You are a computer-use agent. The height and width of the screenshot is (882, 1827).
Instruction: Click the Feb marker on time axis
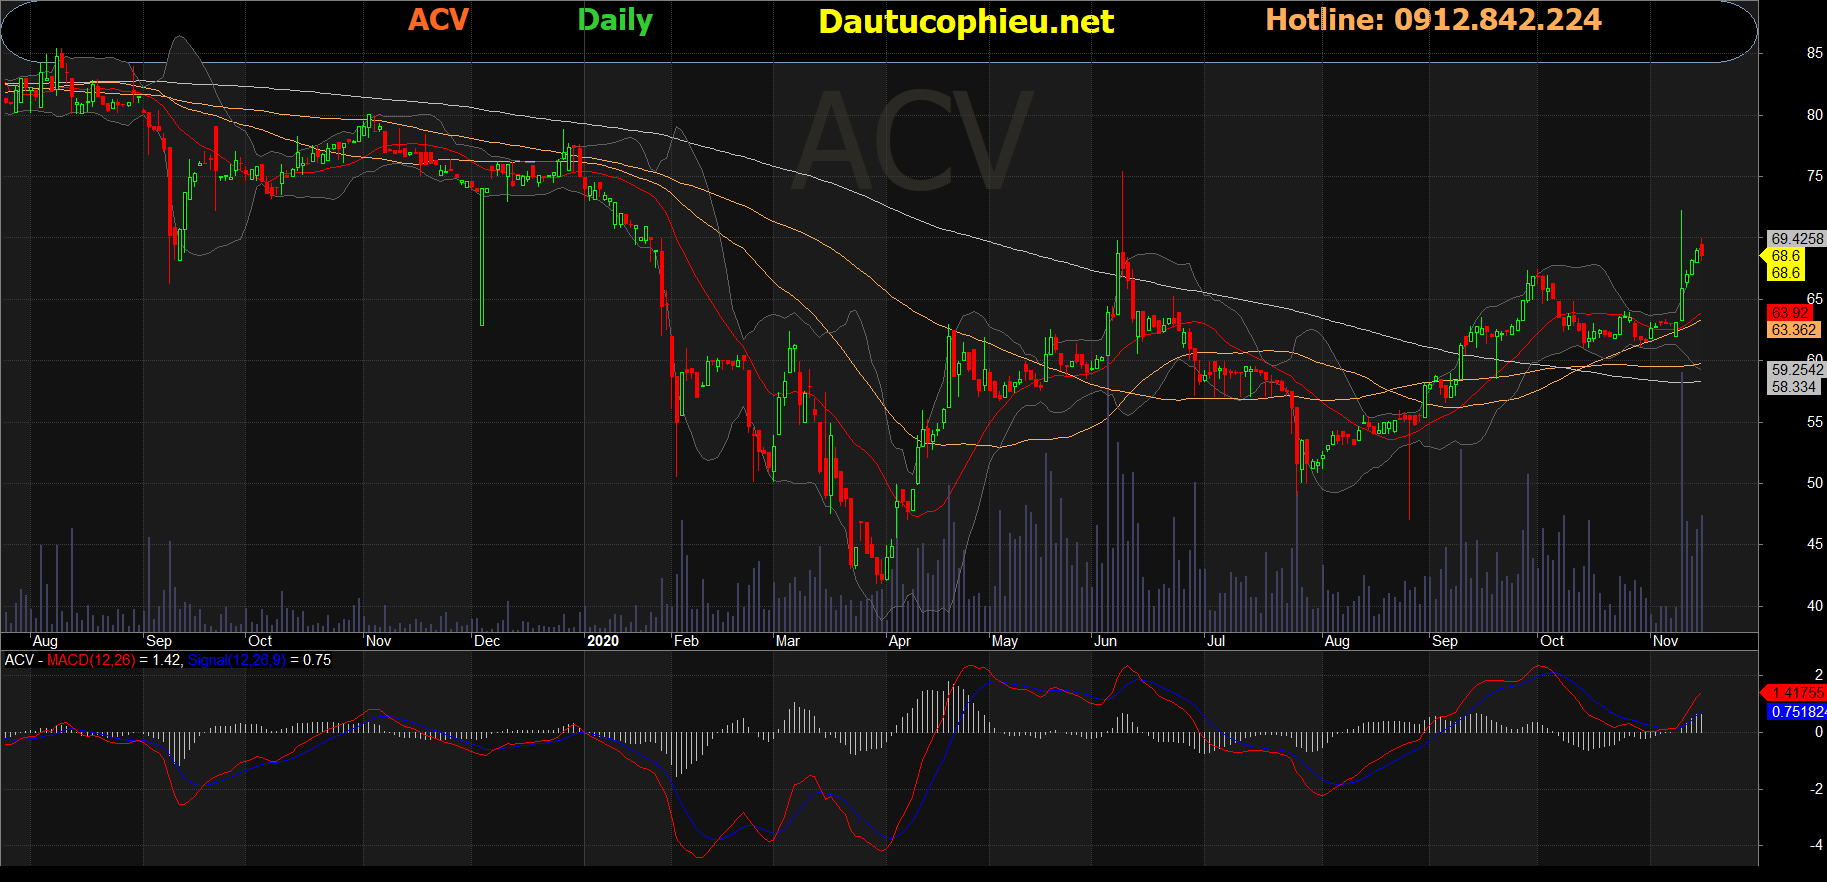tap(686, 641)
